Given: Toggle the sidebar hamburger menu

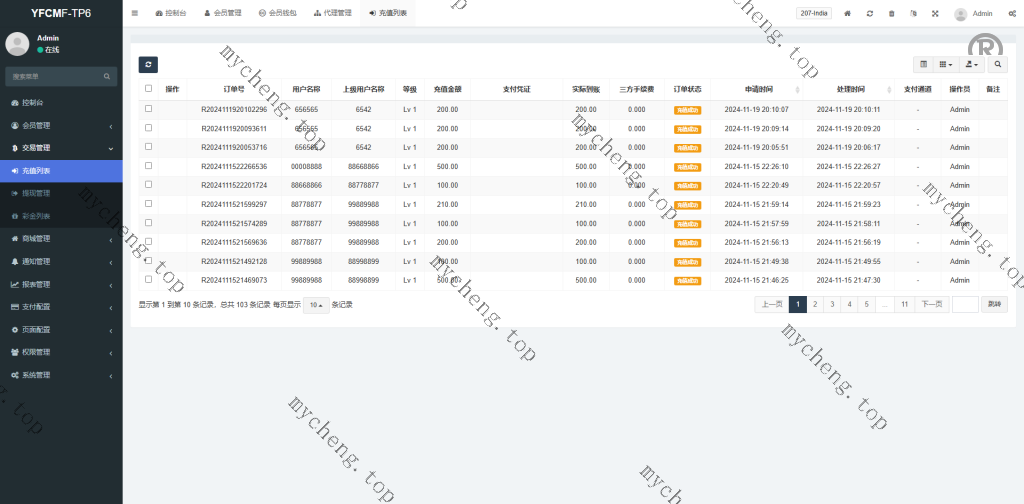Looking at the screenshot, I should [135, 13].
